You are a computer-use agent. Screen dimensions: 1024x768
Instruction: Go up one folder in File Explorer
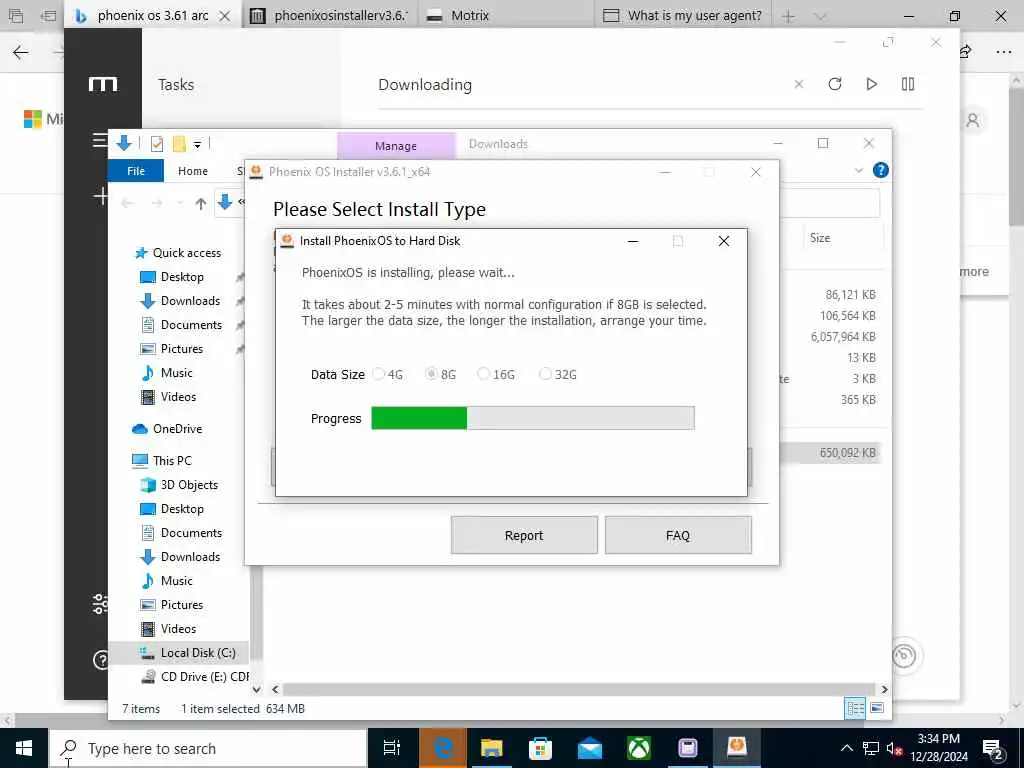[x=200, y=203]
